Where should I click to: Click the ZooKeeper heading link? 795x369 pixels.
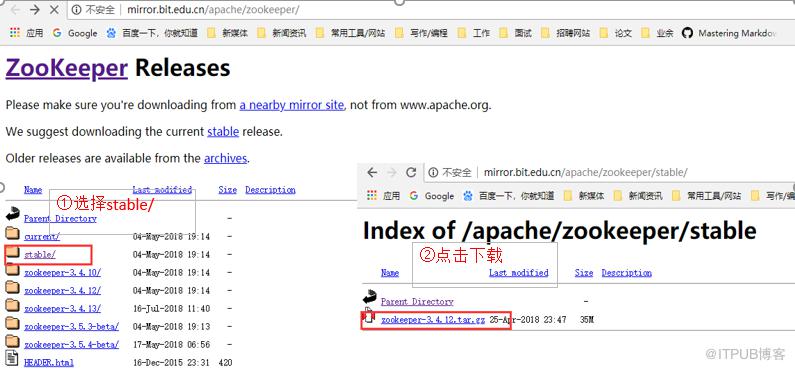click(66, 68)
